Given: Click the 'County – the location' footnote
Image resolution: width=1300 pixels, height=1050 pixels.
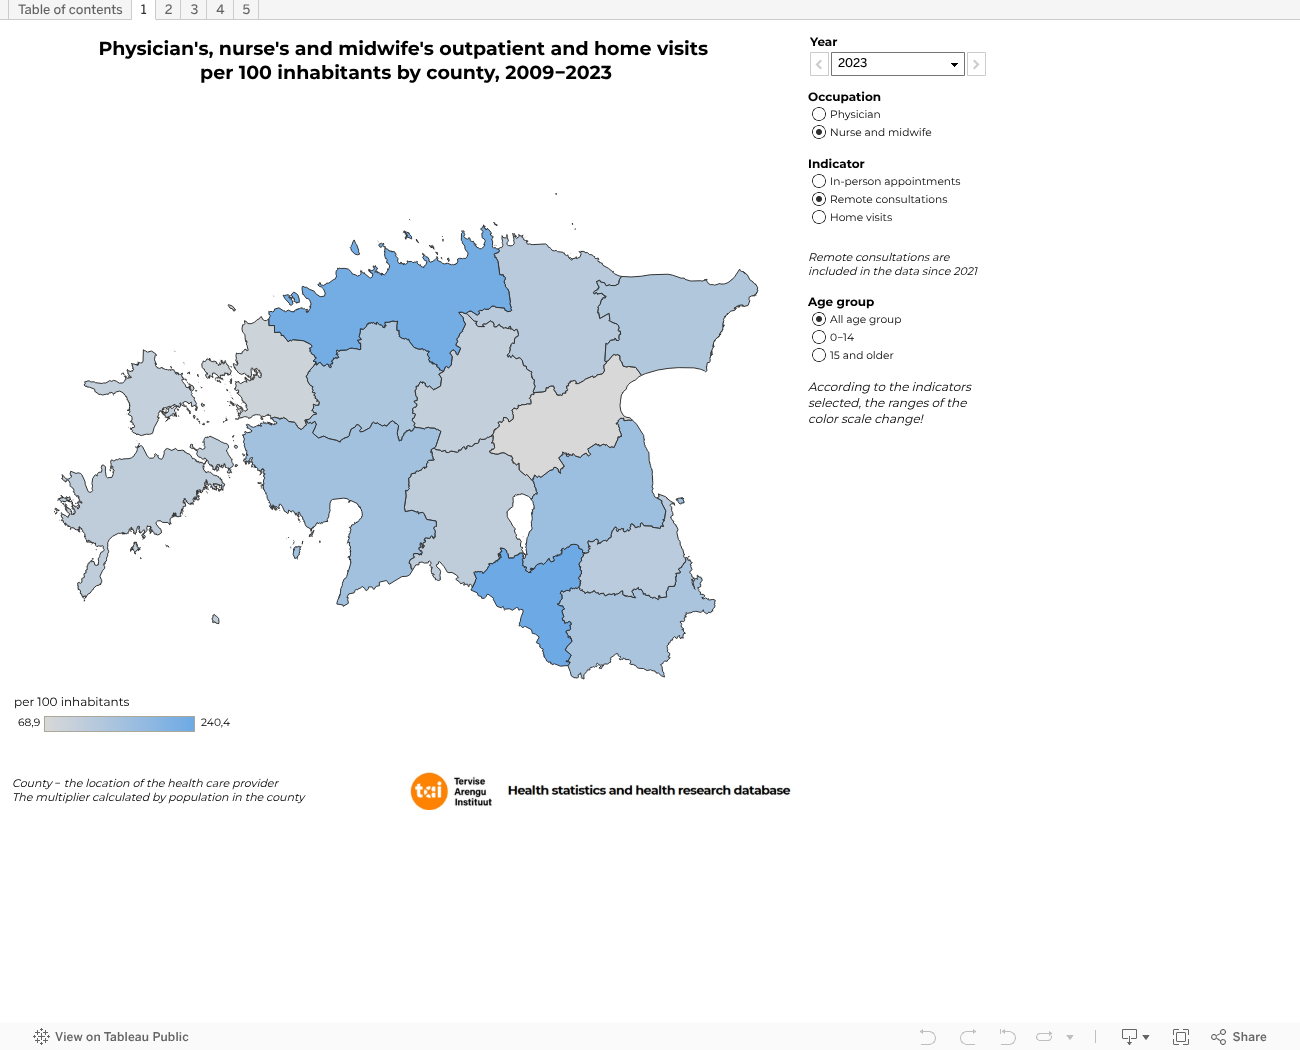Looking at the screenshot, I should click(146, 783).
